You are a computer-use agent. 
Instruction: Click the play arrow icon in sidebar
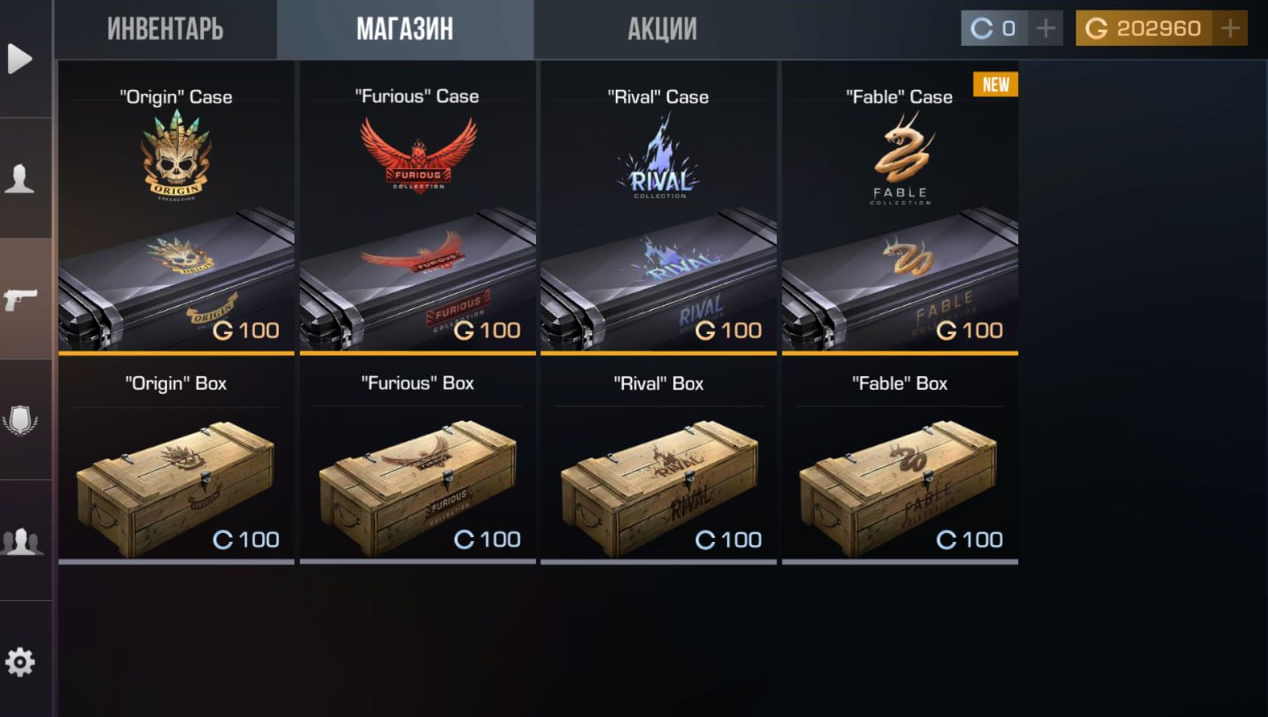pyautogui.click(x=21, y=59)
